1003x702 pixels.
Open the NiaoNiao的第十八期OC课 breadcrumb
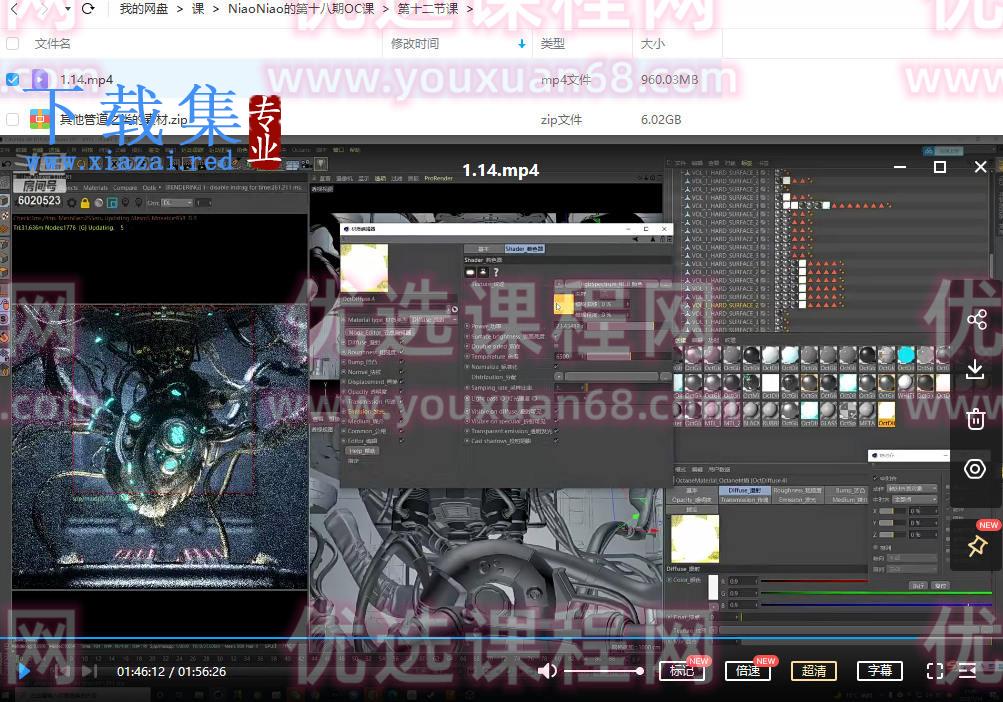301,9
